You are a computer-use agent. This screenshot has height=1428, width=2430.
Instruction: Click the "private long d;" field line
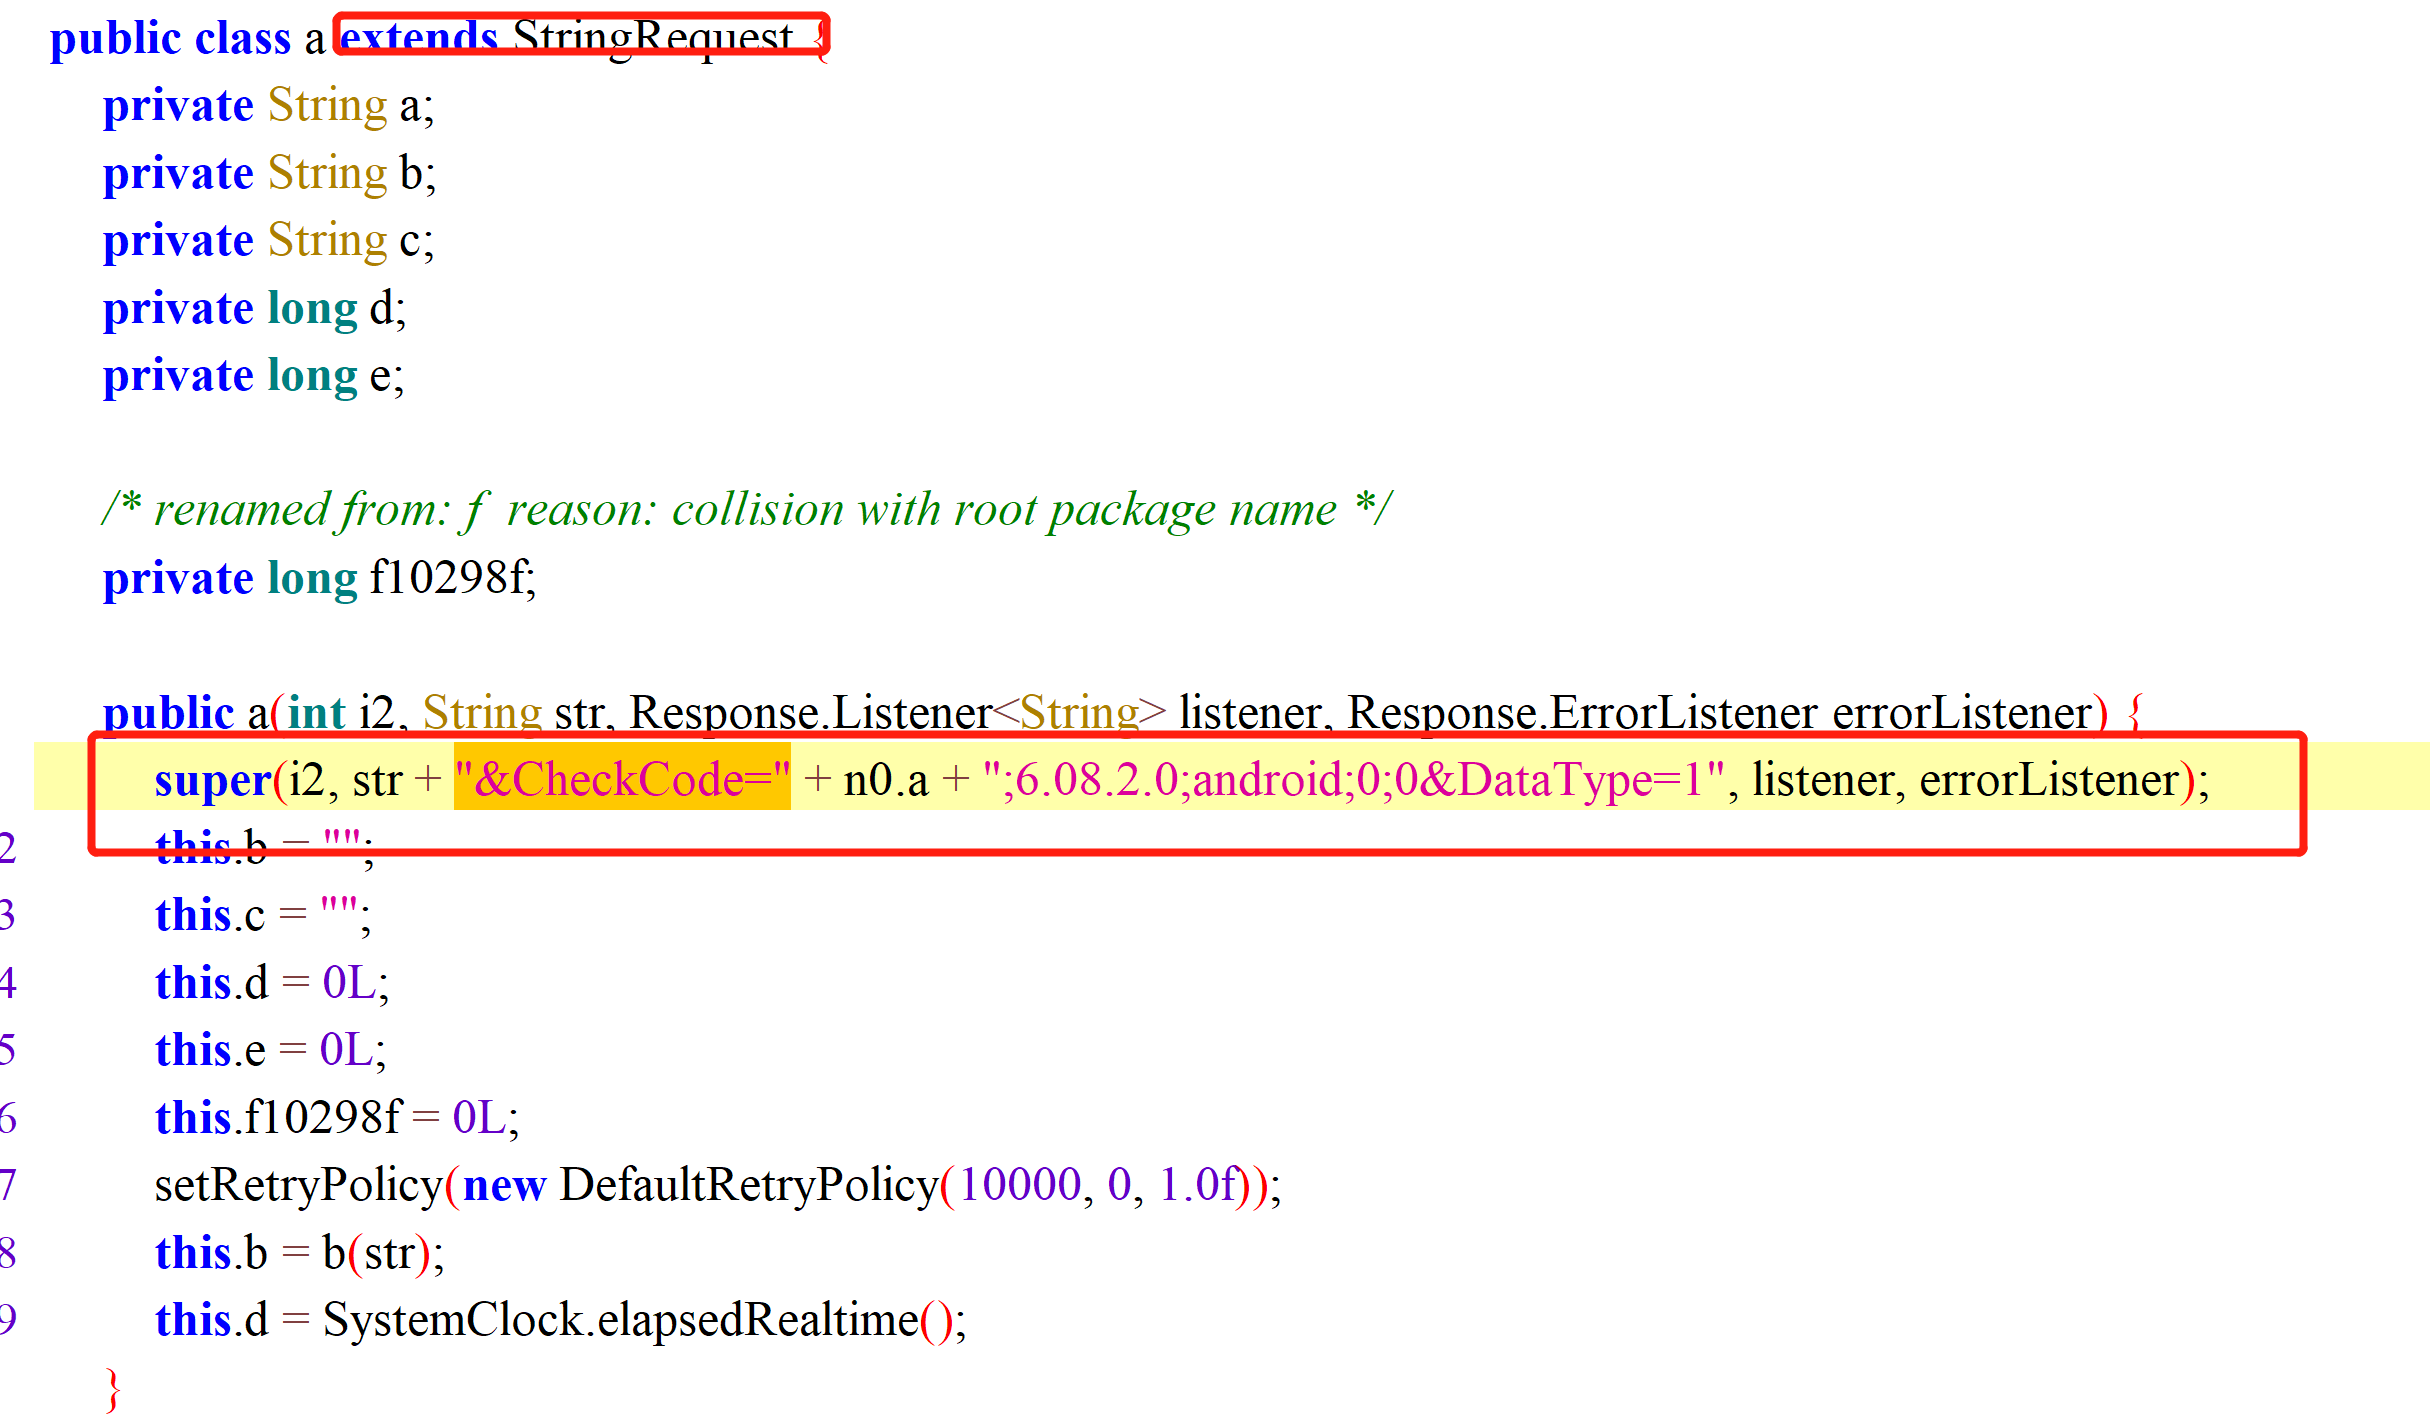click(255, 309)
